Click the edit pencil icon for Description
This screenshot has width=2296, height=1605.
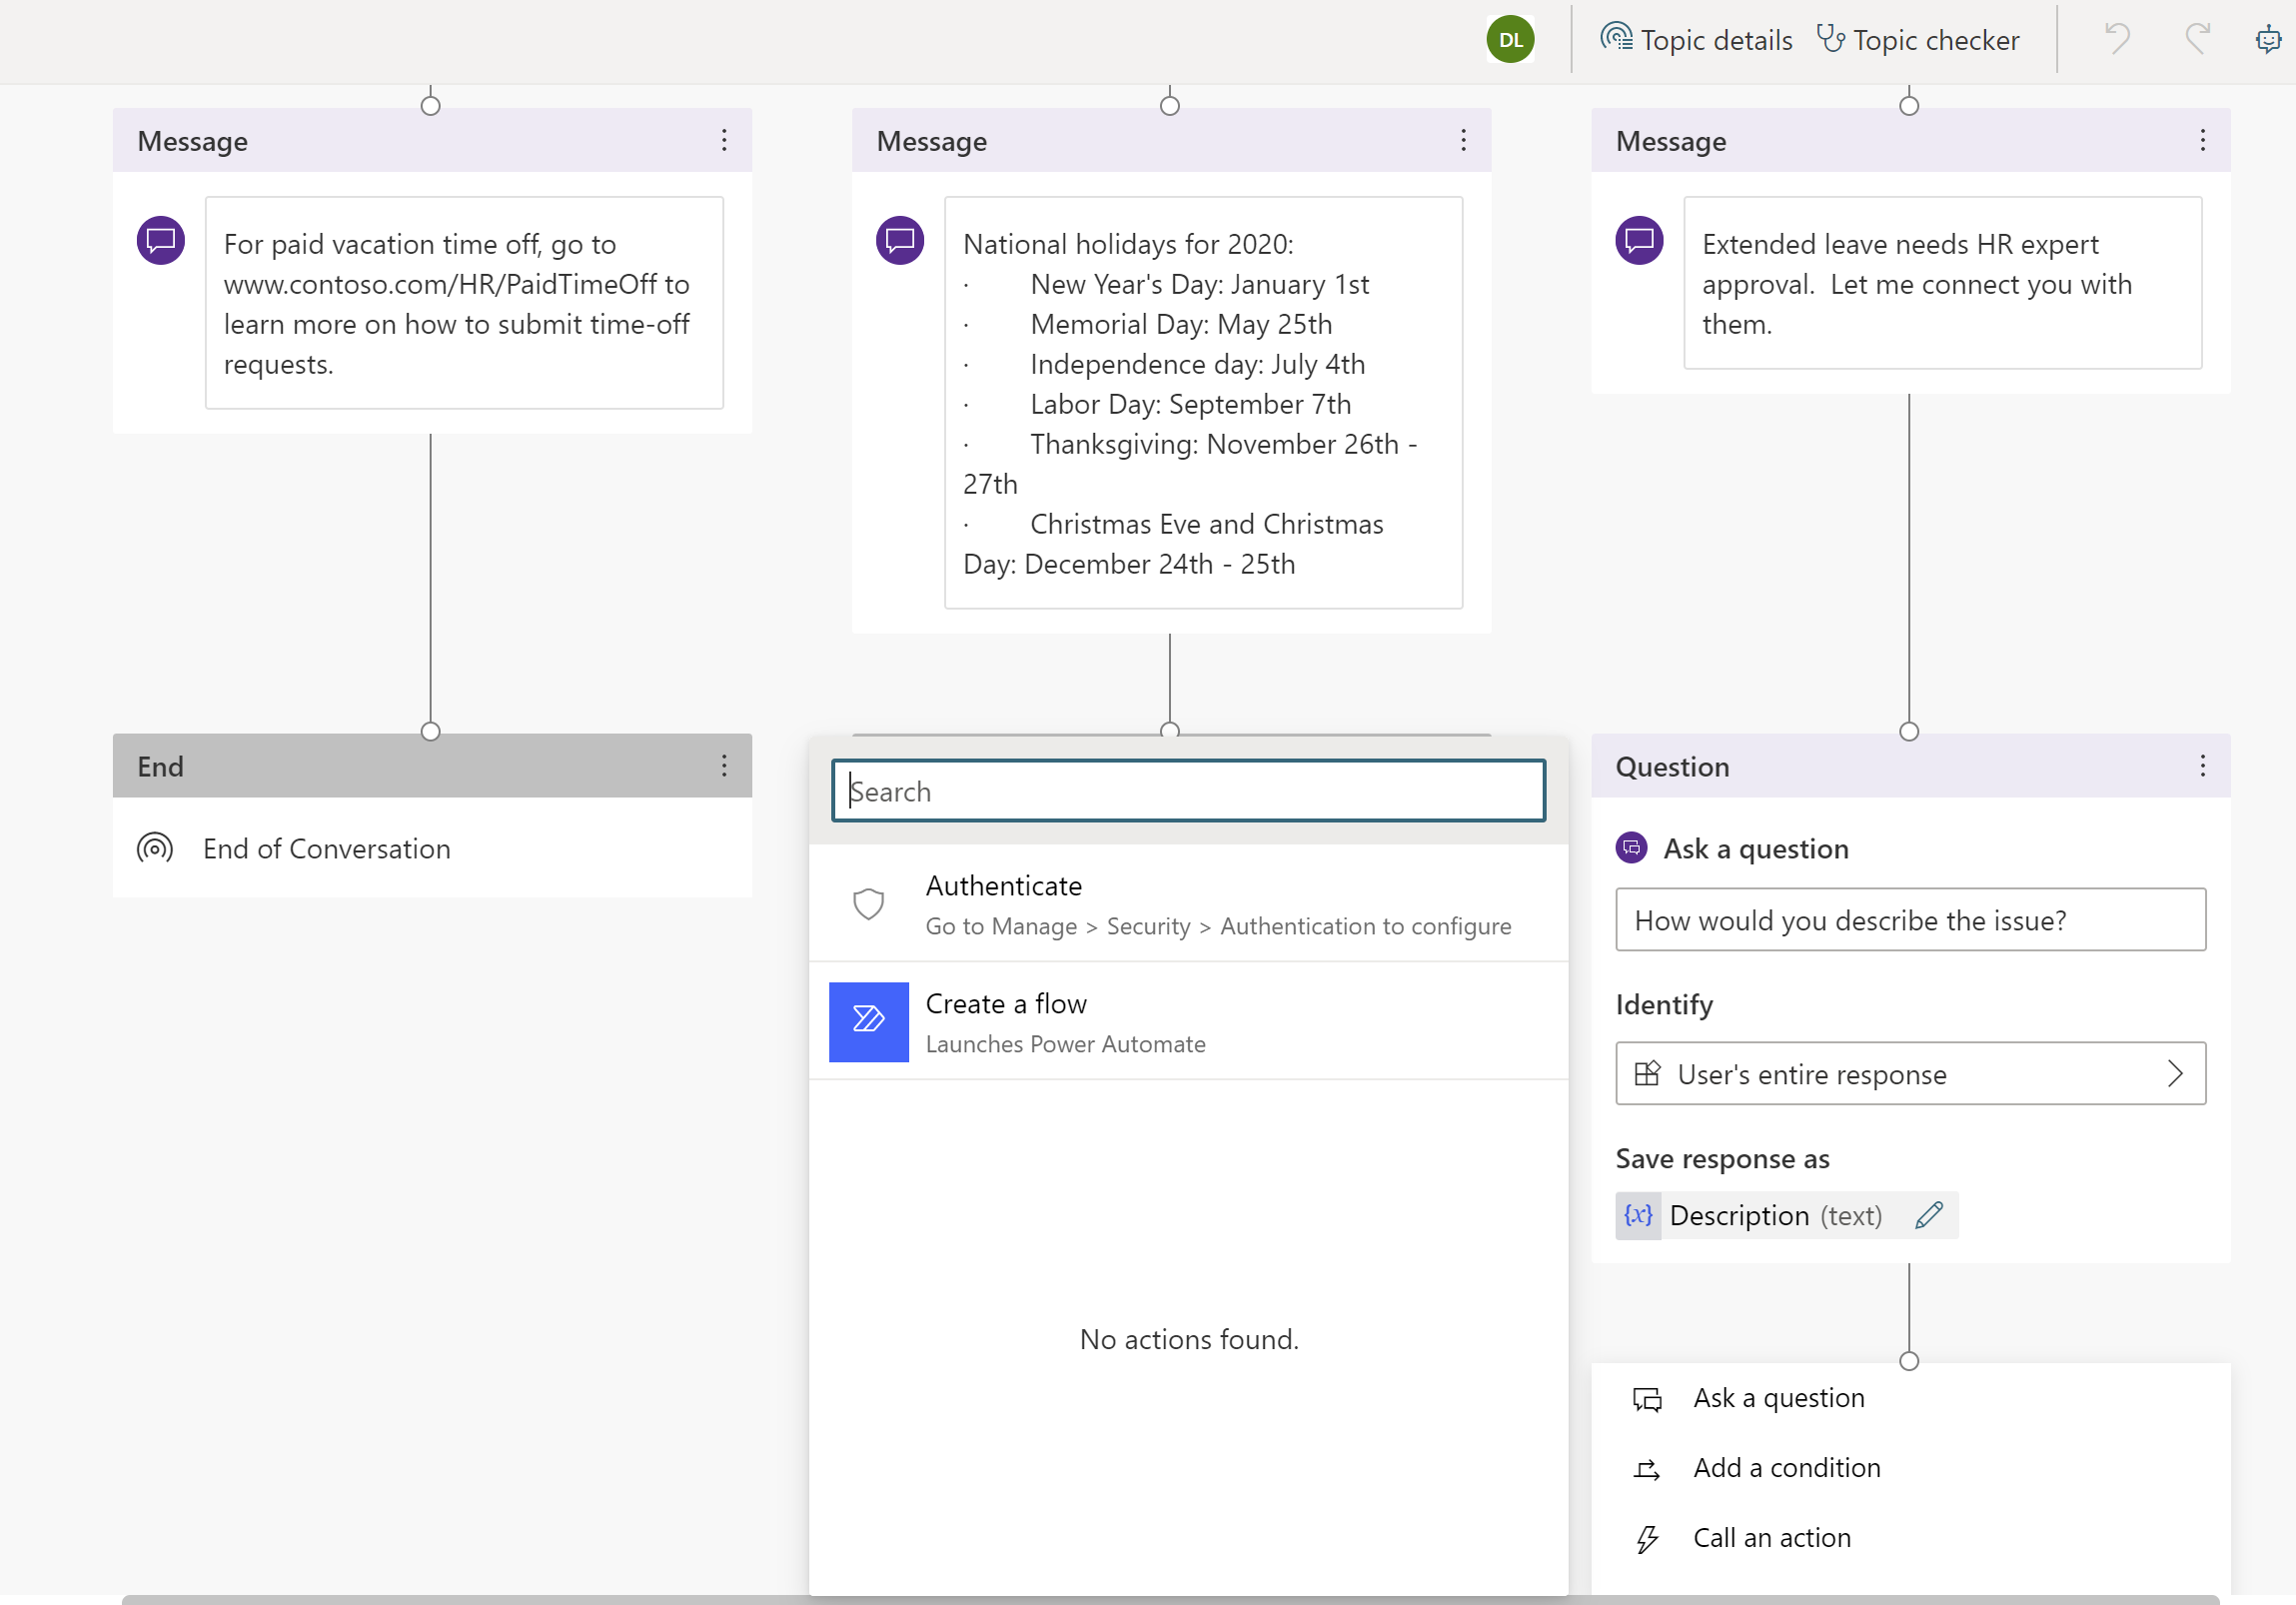1929,1214
